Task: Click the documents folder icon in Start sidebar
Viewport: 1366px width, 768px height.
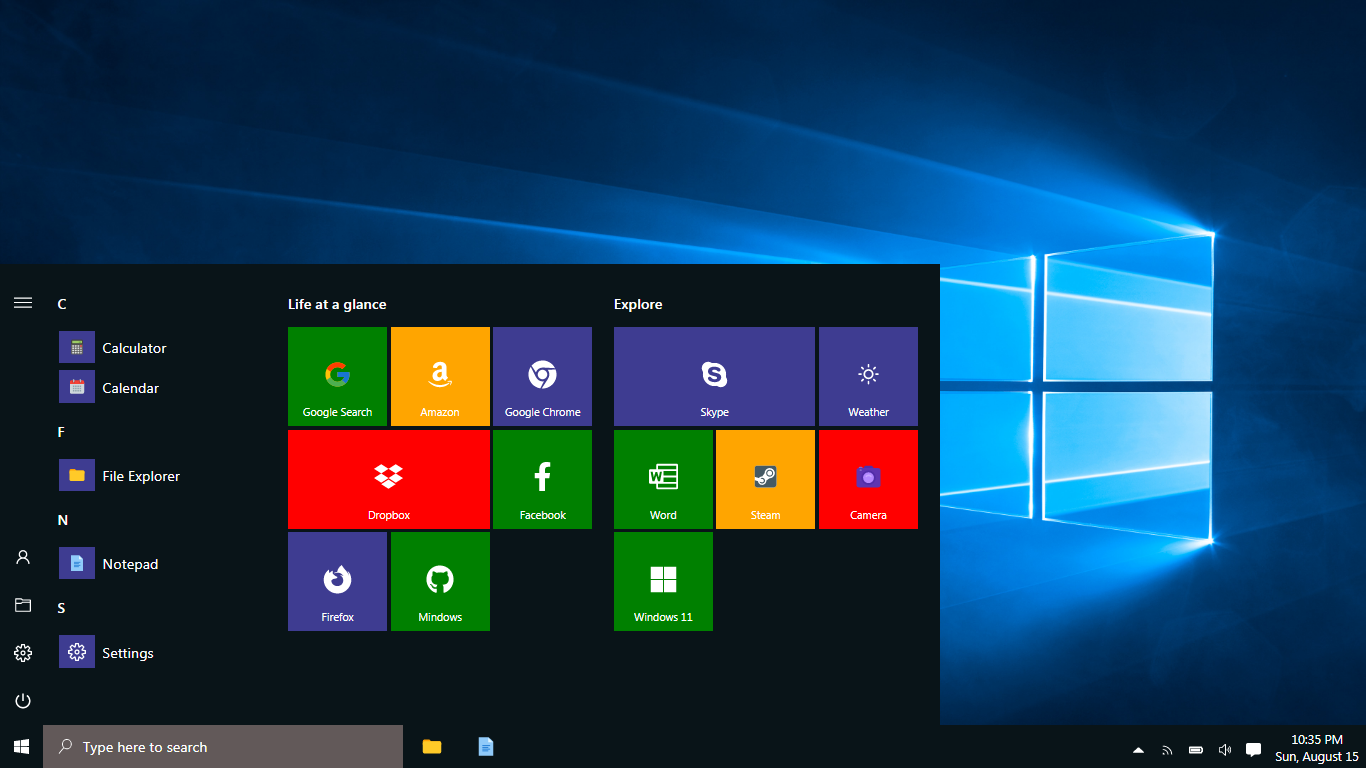Action: [23, 605]
